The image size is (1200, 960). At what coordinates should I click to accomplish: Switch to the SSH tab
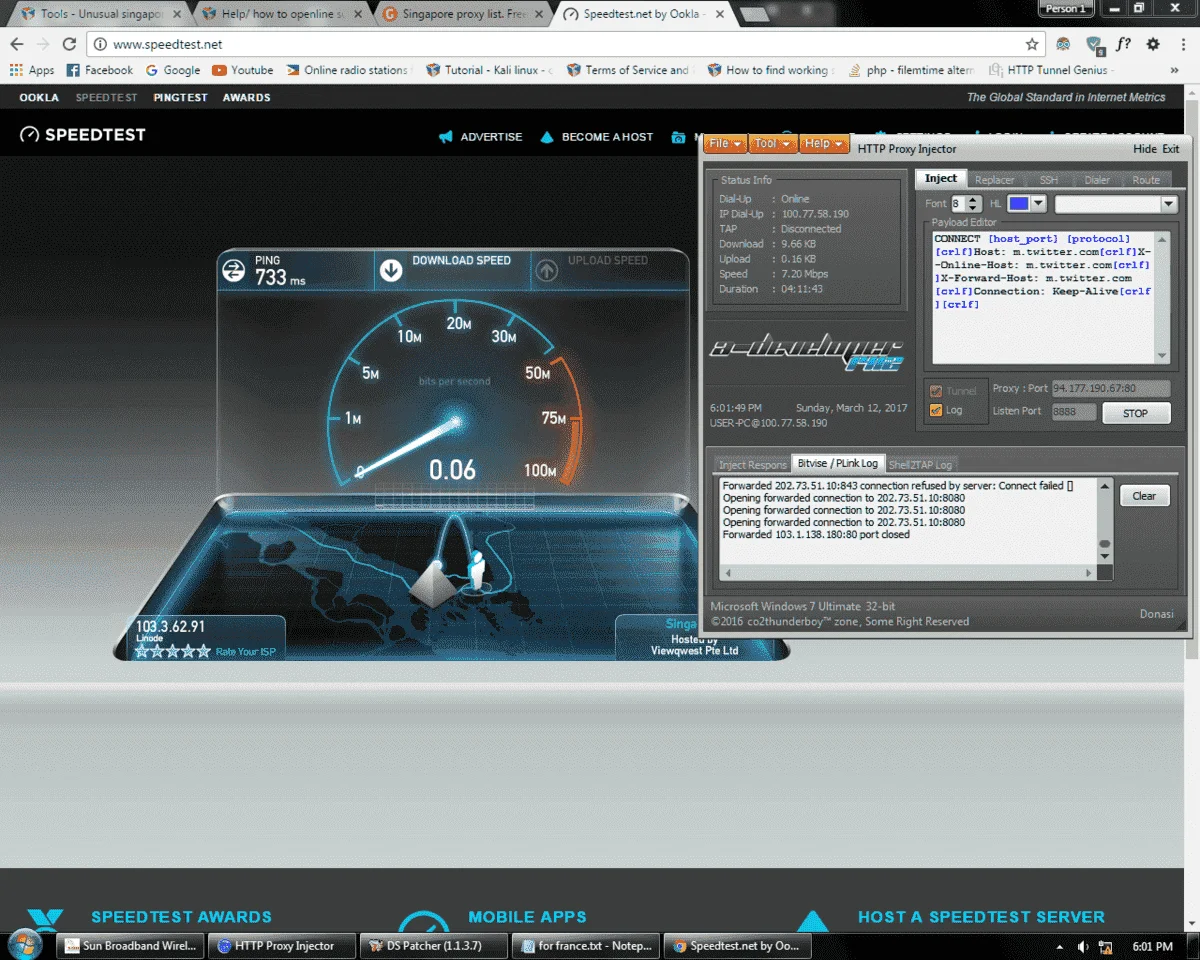click(x=1048, y=180)
